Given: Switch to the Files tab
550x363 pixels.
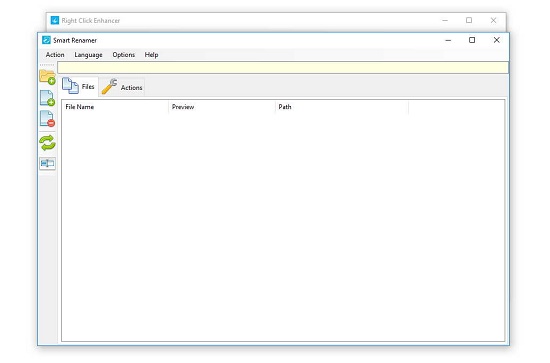Looking at the screenshot, I should [79, 86].
